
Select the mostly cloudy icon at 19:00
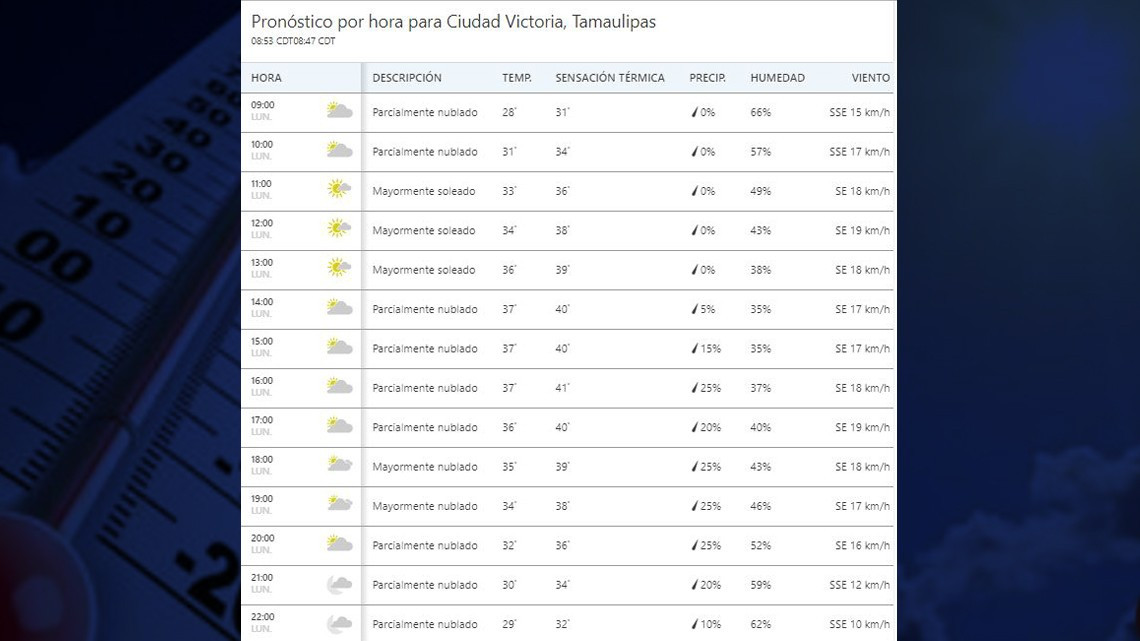[x=338, y=505]
